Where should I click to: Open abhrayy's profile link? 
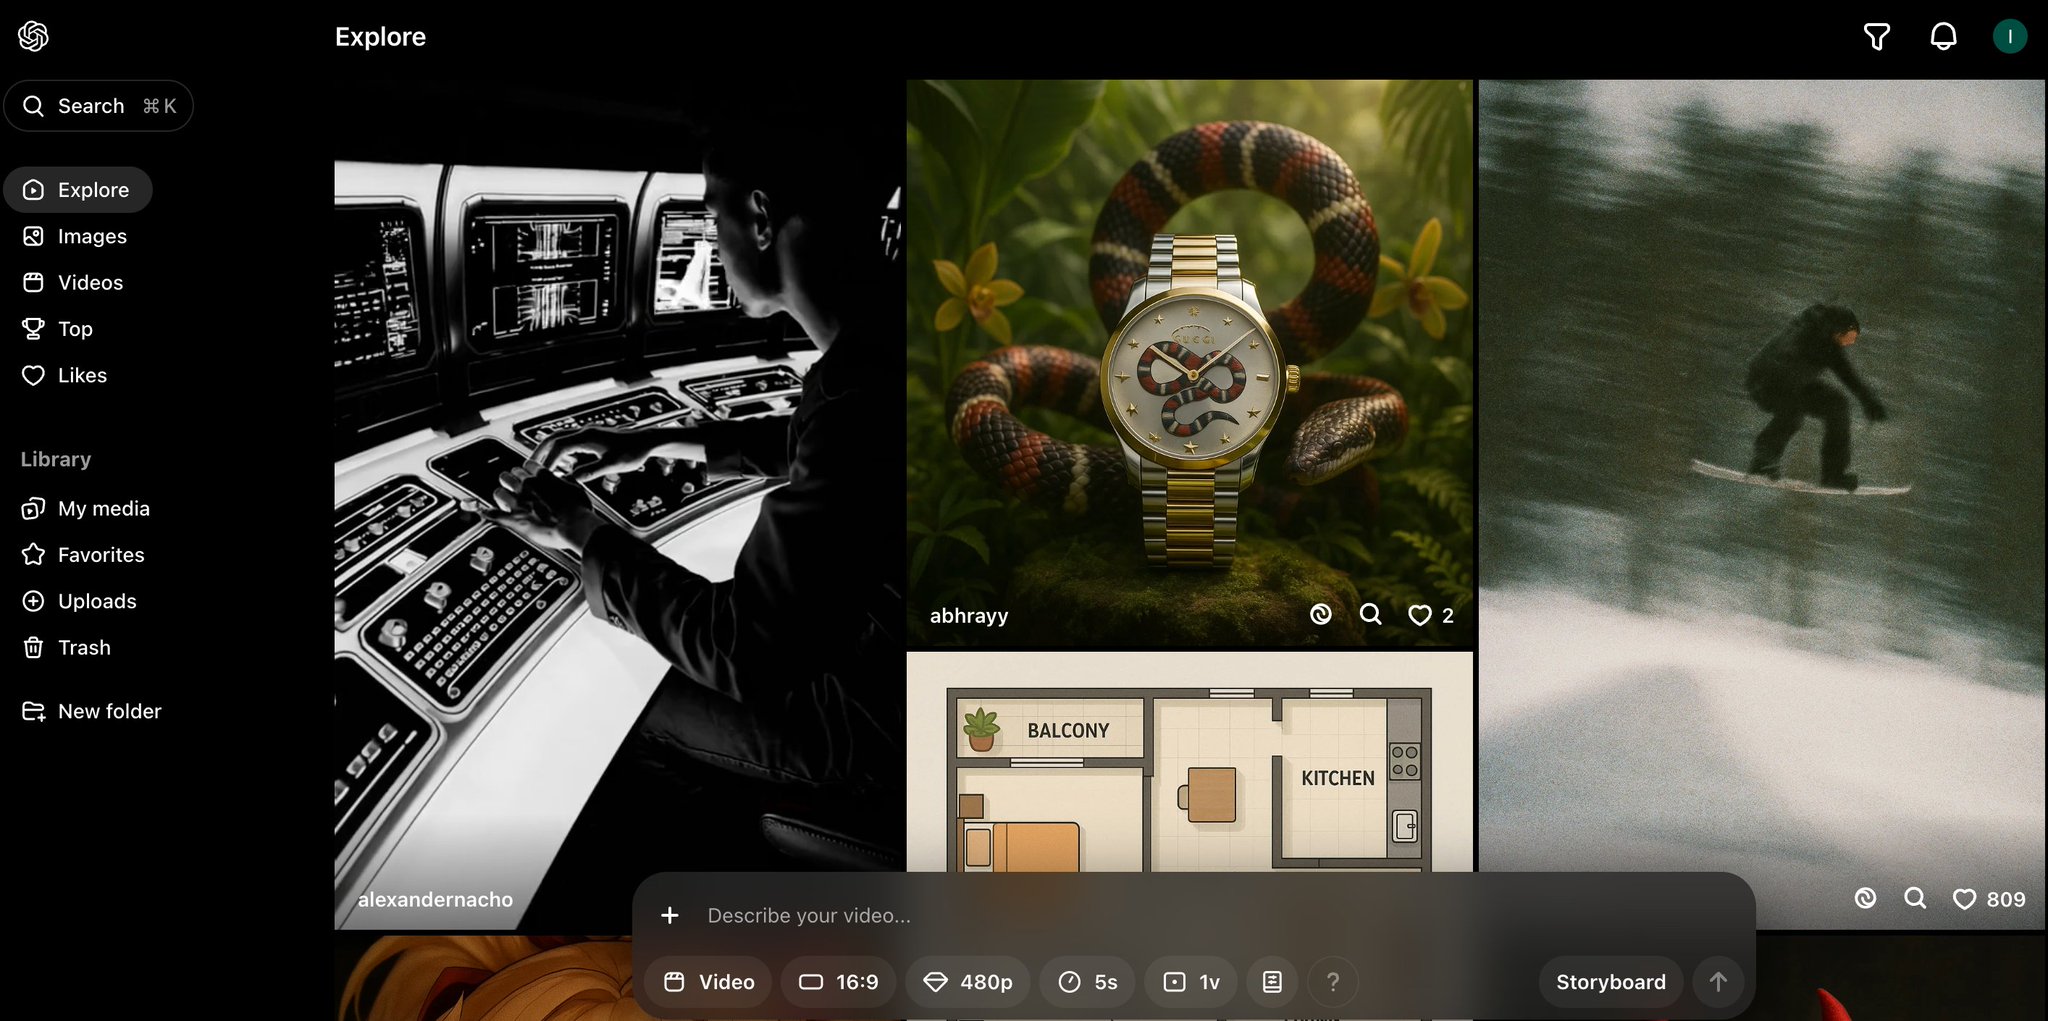point(969,615)
